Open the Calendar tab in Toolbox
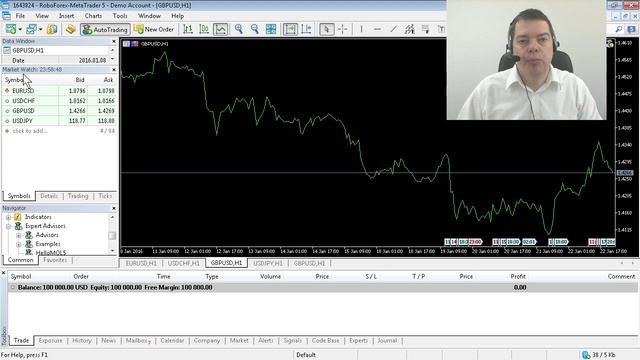The height and width of the screenshot is (360, 640). pyautogui.click(x=172, y=340)
